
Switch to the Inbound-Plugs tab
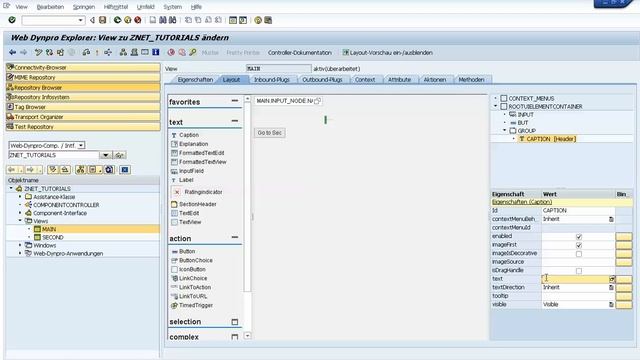[271, 80]
